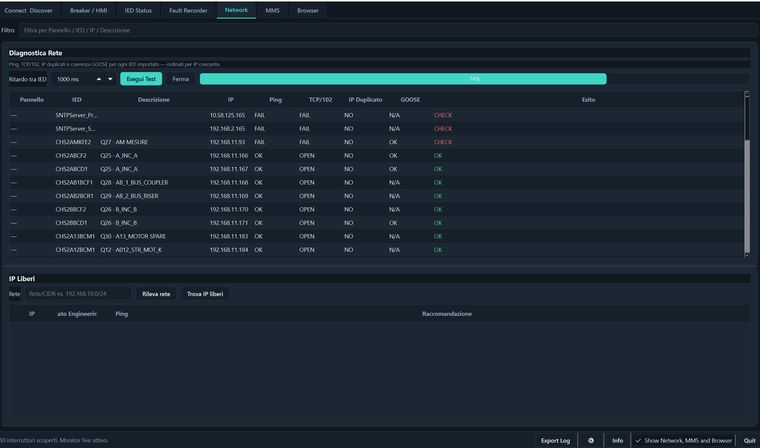Select the Network tab
760x448 pixels.
pyautogui.click(x=236, y=10)
